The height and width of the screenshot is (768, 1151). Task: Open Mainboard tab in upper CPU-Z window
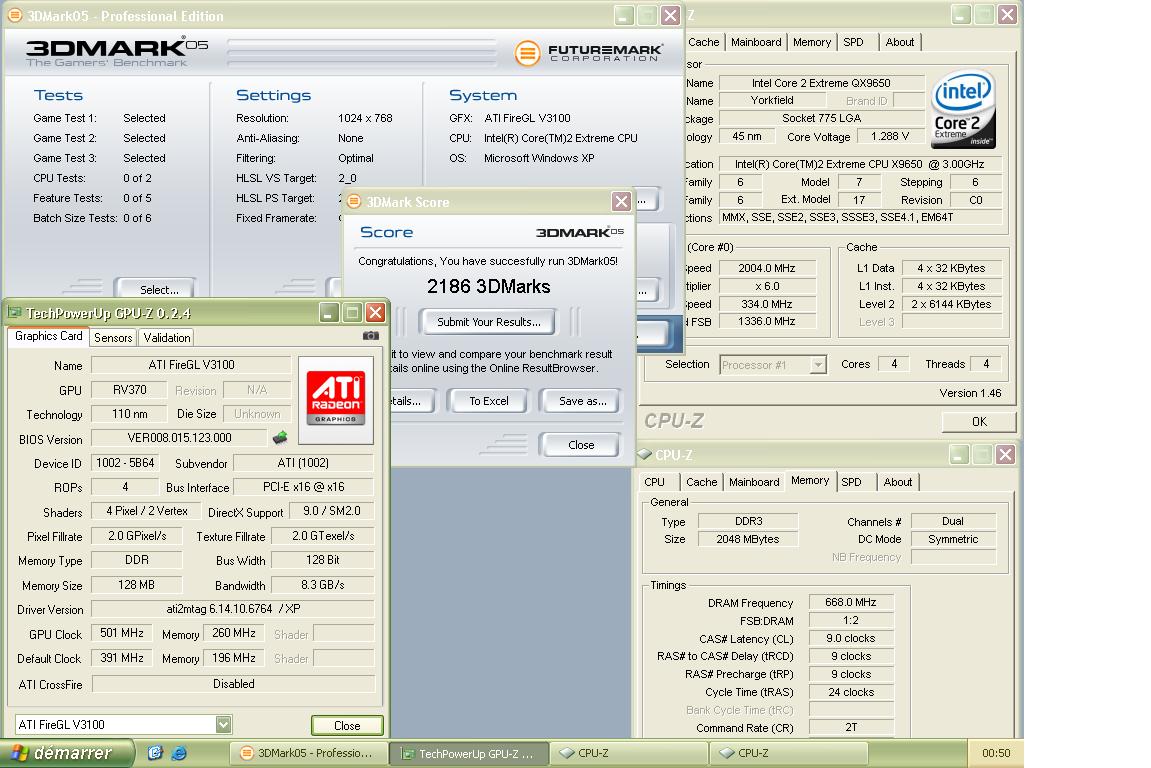pos(756,42)
